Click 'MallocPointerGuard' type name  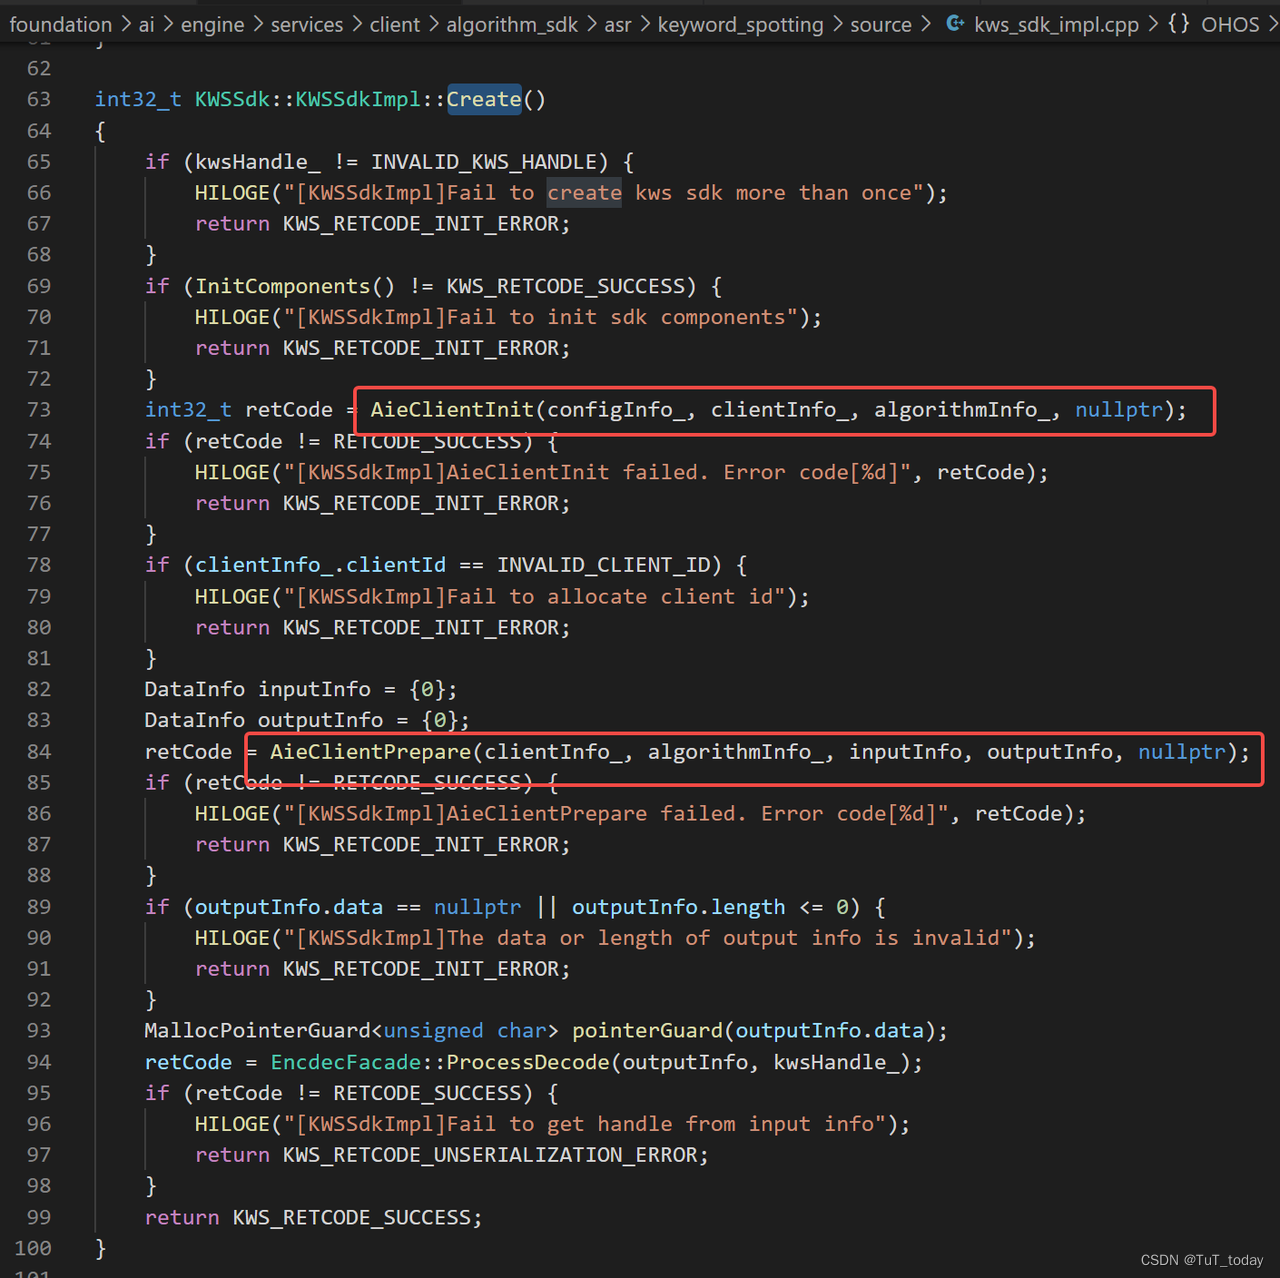tap(257, 1031)
